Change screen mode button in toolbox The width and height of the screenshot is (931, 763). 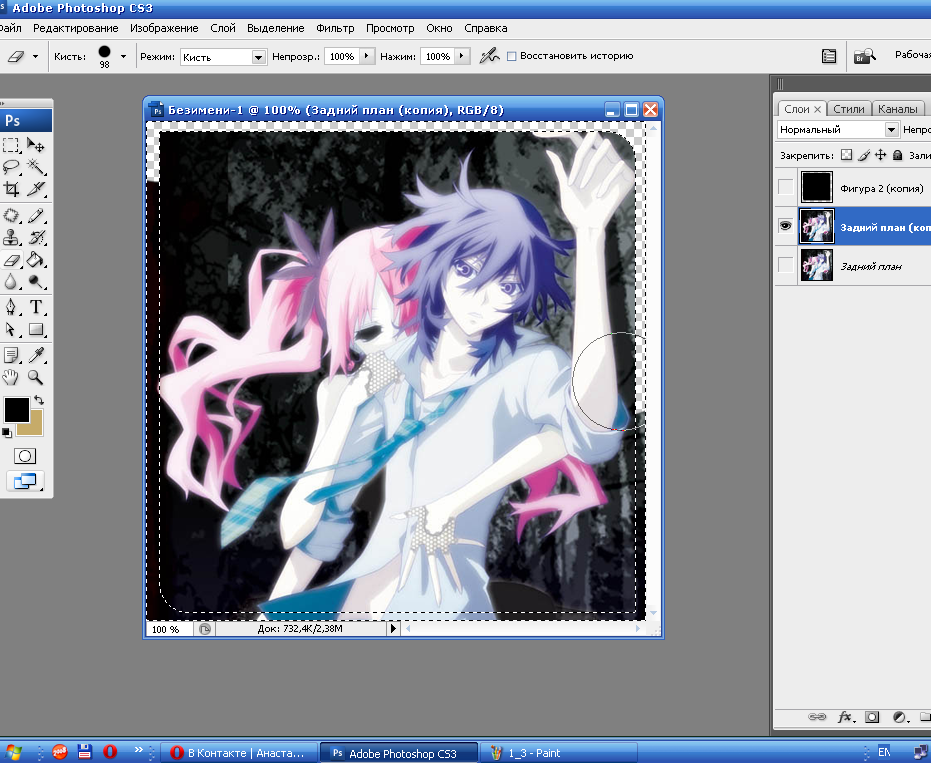pyautogui.click(x=25, y=481)
